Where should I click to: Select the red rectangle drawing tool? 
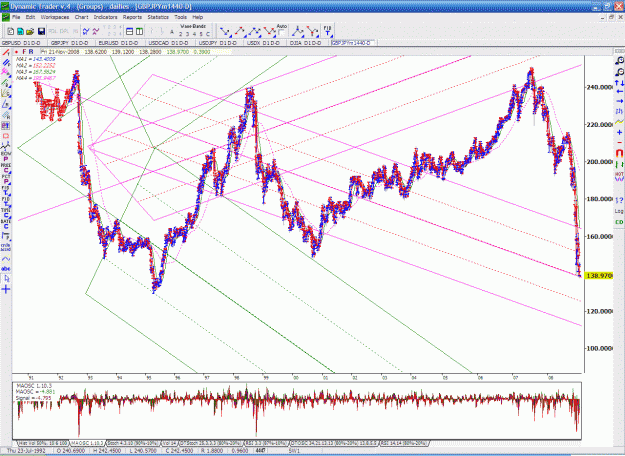[x=6, y=136]
